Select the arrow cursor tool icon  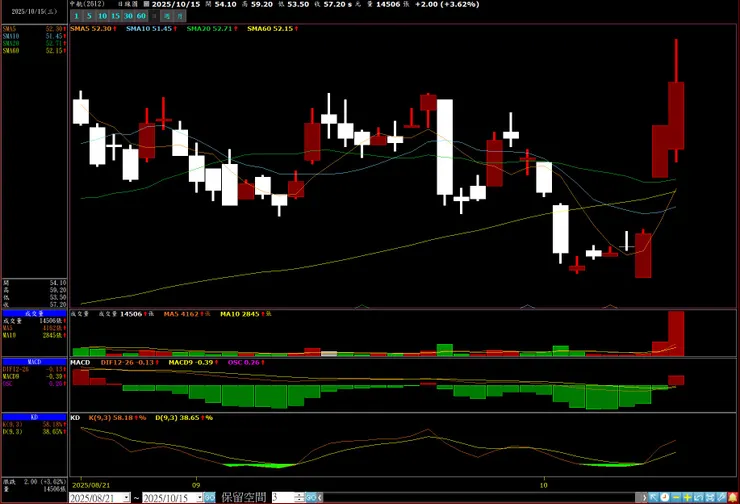coord(653,497)
